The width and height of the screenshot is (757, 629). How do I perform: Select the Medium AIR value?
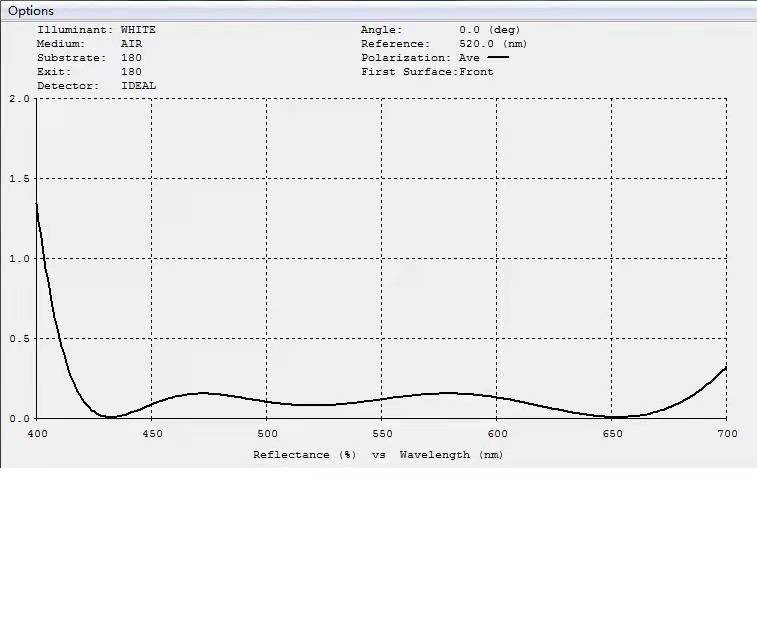pyautogui.click(x=131, y=44)
